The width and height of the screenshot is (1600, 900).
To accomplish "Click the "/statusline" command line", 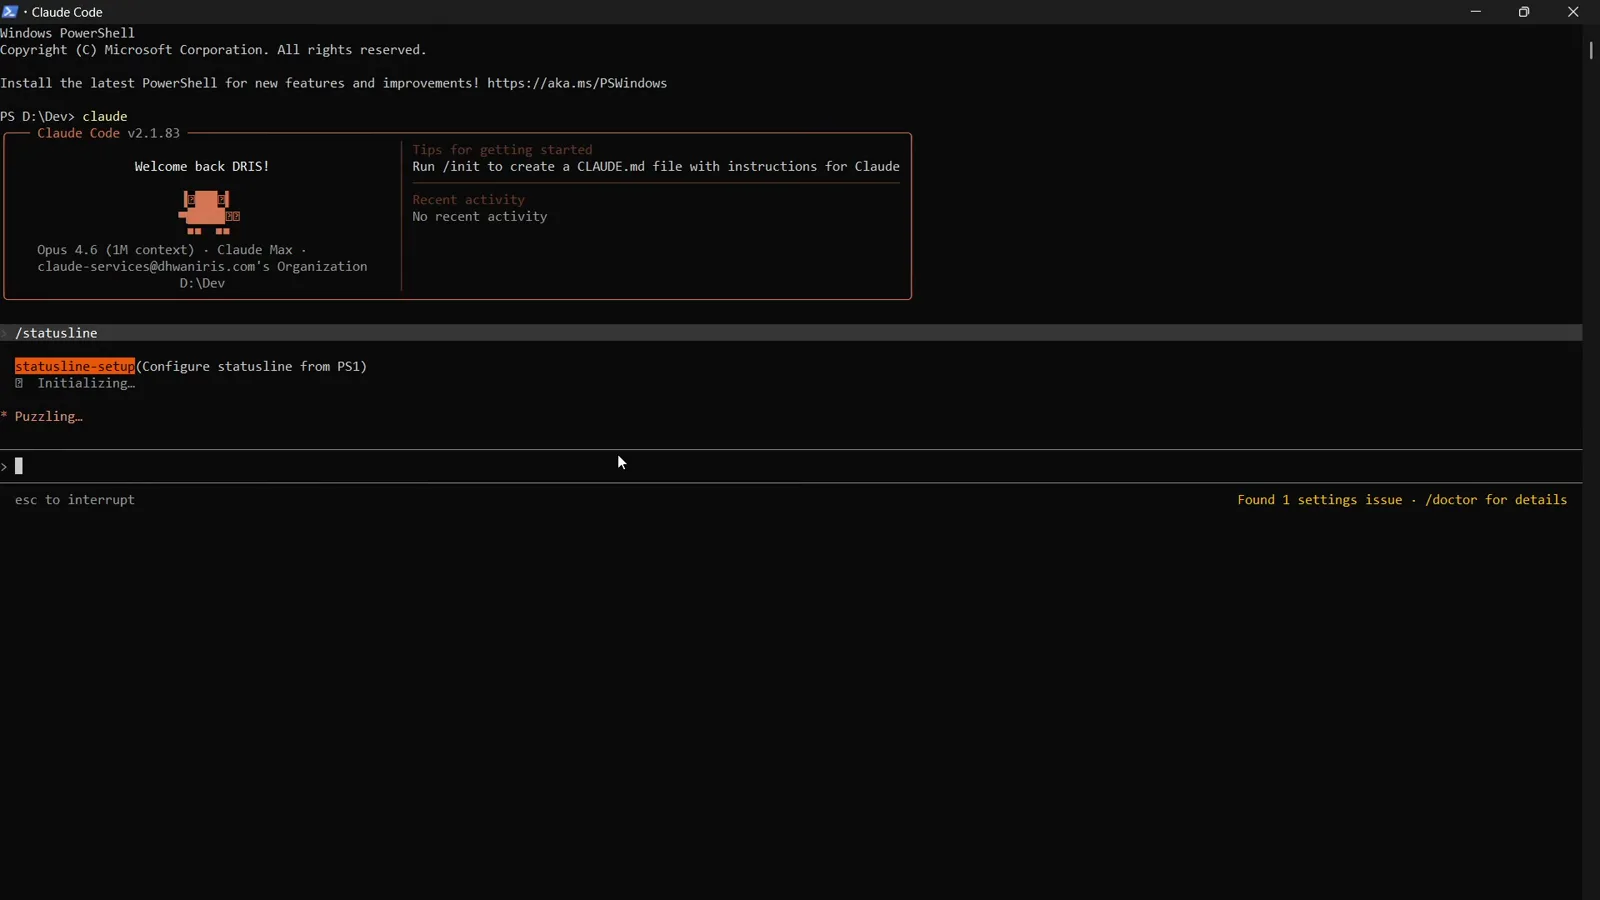I will click(790, 333).
